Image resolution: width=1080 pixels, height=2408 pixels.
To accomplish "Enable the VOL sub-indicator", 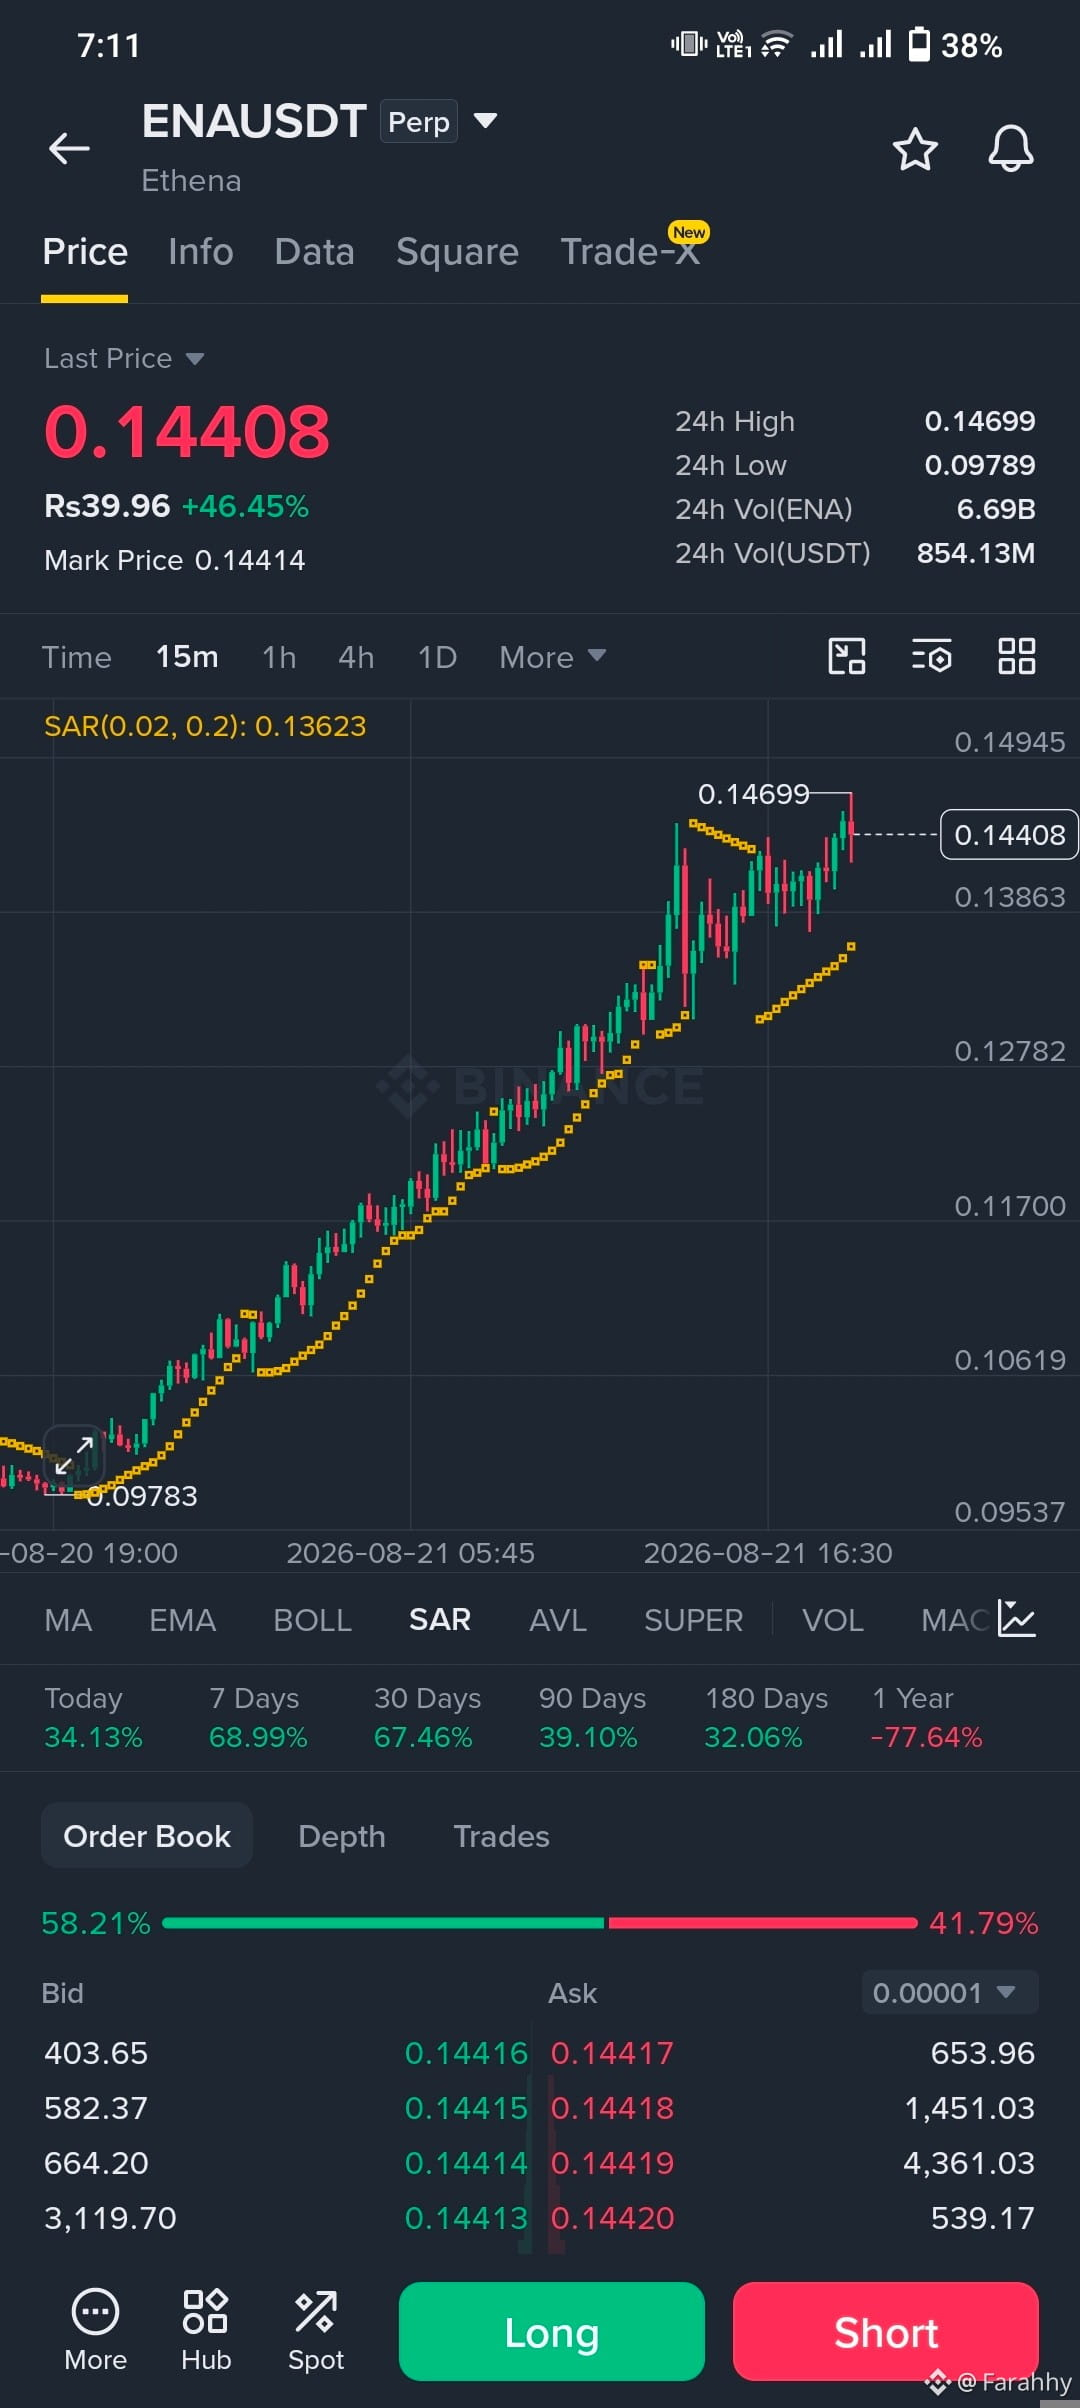I will click(833, 1620).
